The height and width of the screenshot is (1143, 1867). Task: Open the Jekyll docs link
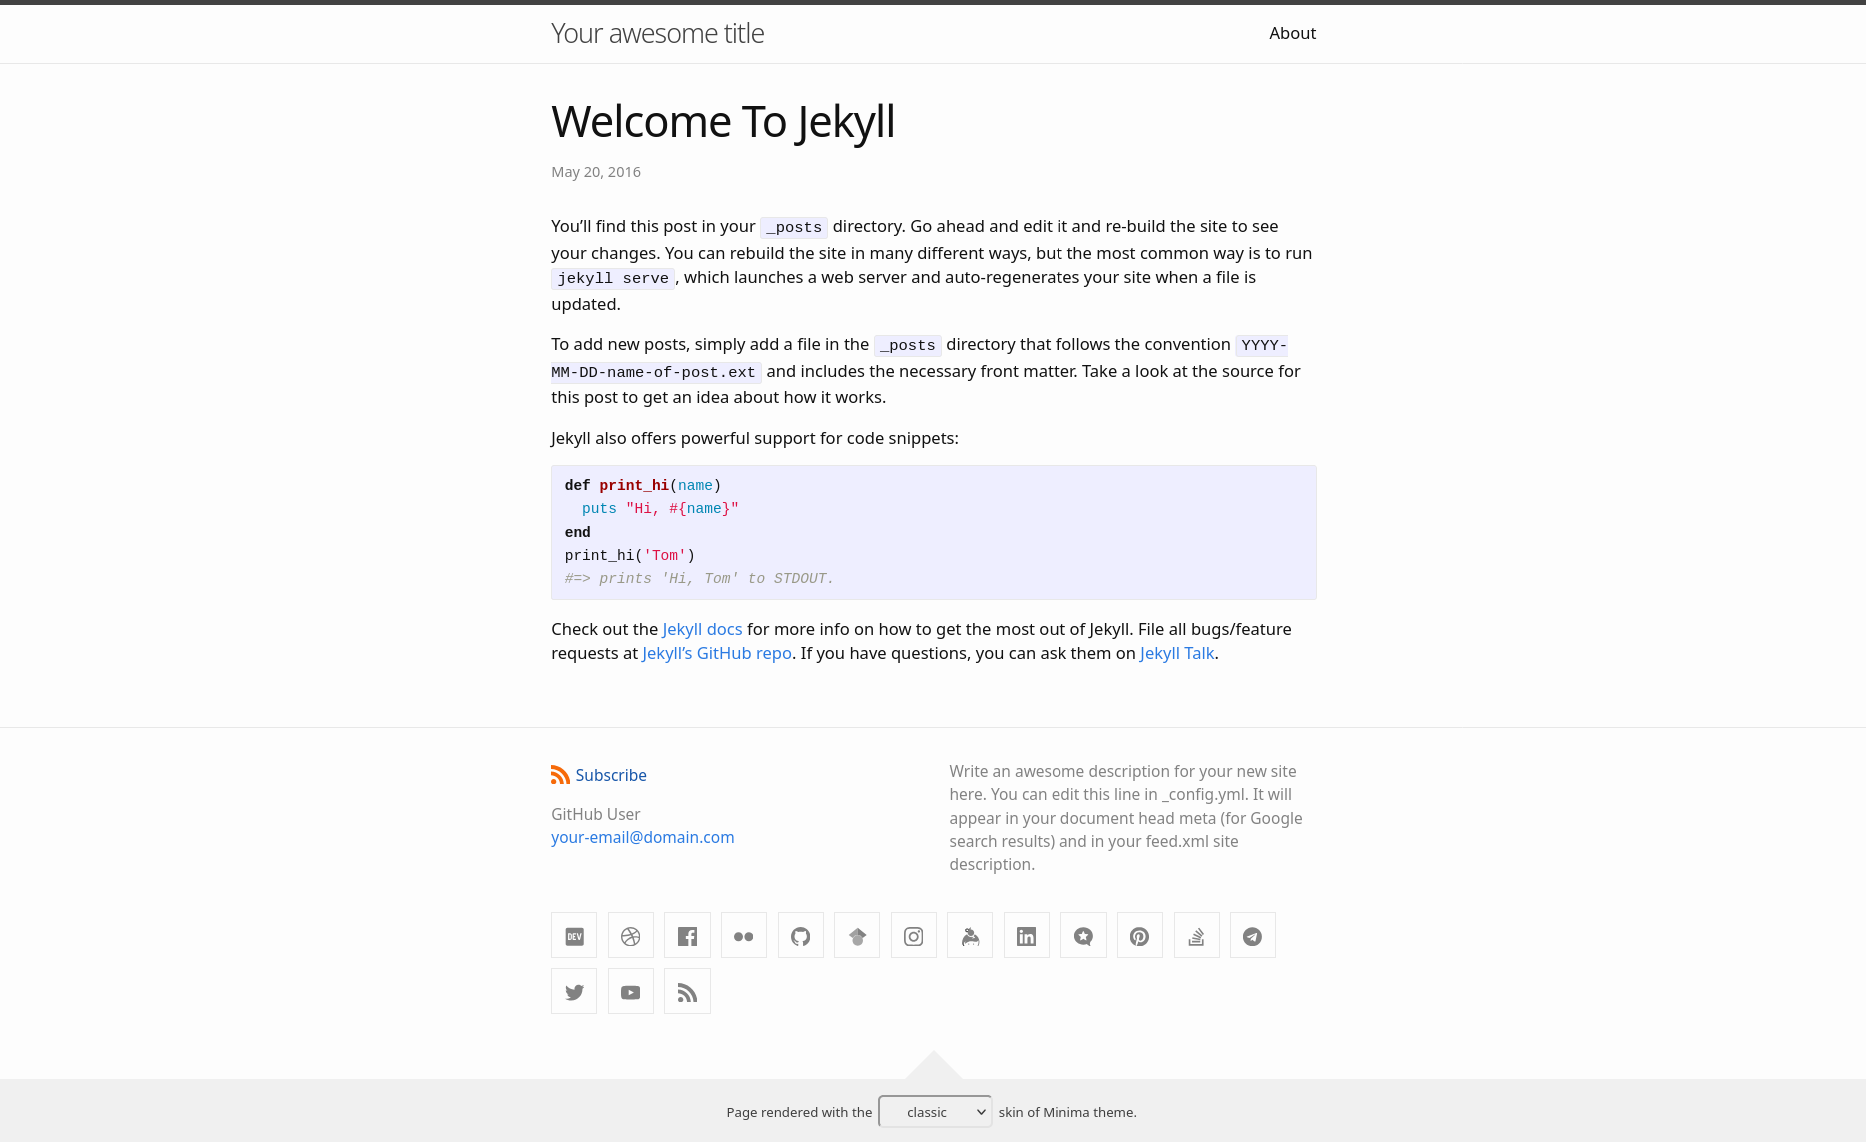702,629
